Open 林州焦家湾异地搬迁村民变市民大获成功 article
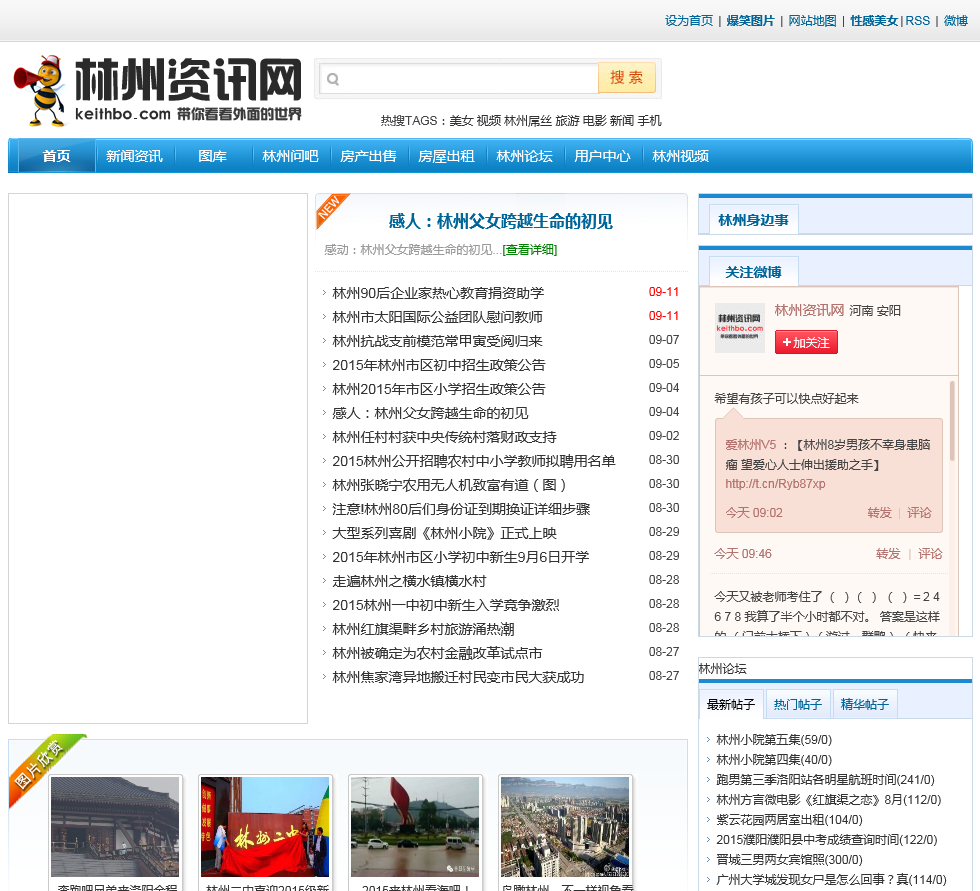The height and width of the screenshot is (891, 980). (x=458, y=677)
